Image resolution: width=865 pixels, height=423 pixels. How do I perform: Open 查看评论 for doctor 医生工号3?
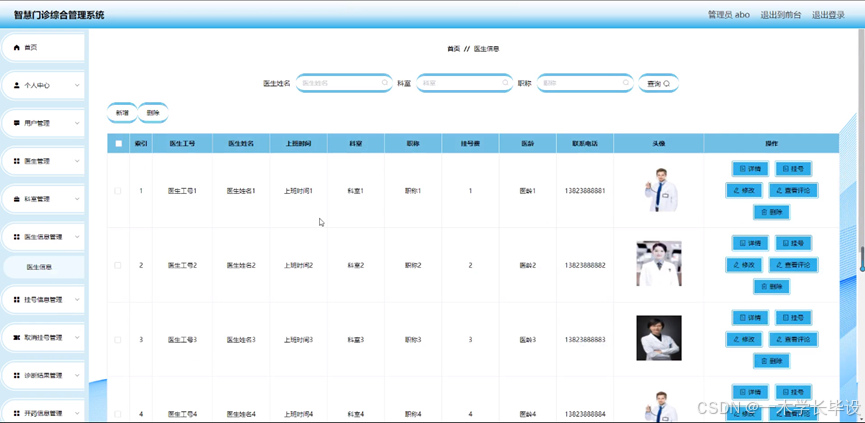click(x=793, y=339)
